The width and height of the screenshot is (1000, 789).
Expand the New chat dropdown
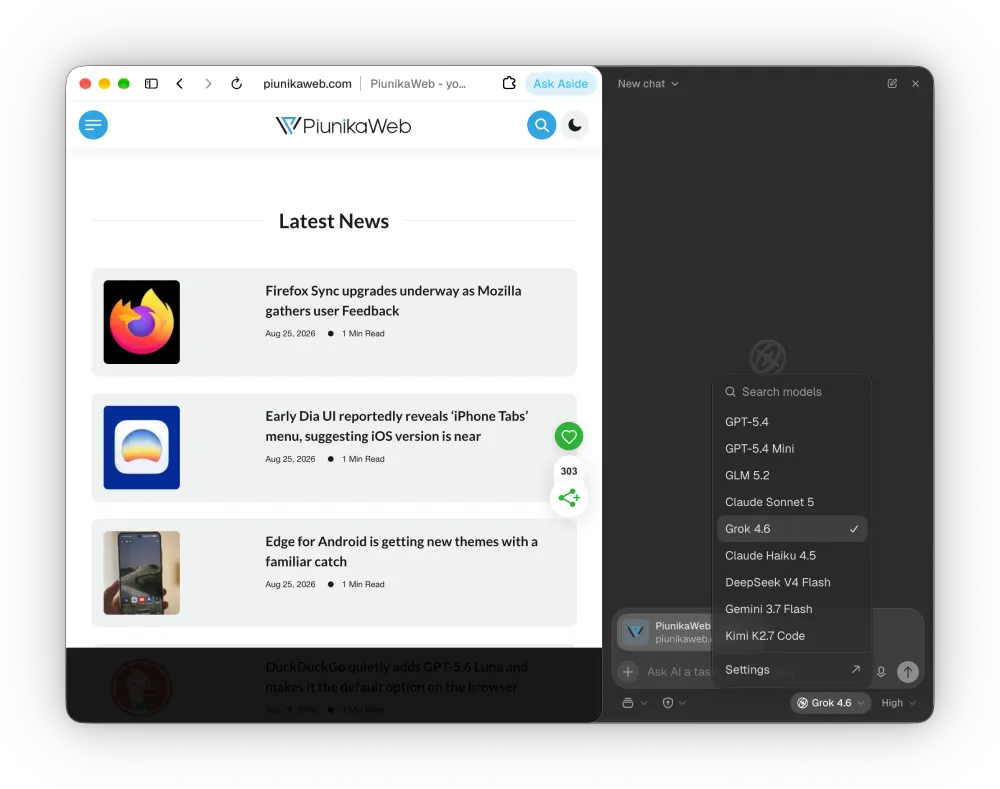tap(647, 84)
